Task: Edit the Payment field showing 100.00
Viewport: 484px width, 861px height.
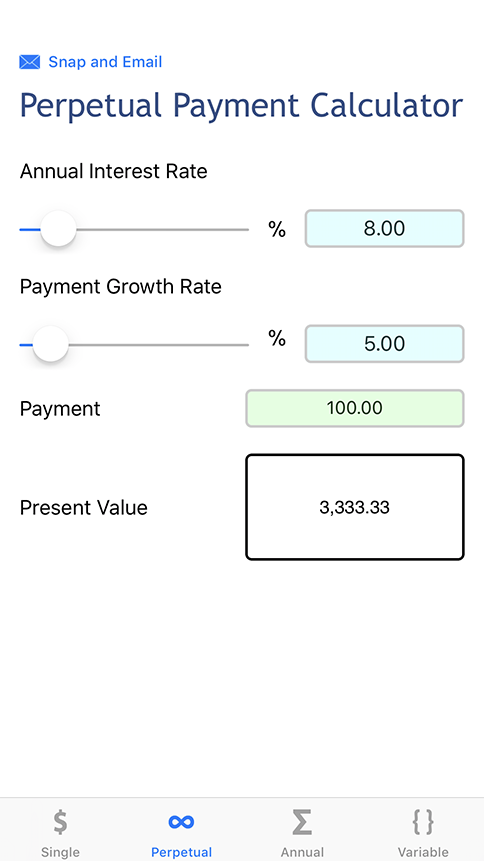Action: (355, 408)
